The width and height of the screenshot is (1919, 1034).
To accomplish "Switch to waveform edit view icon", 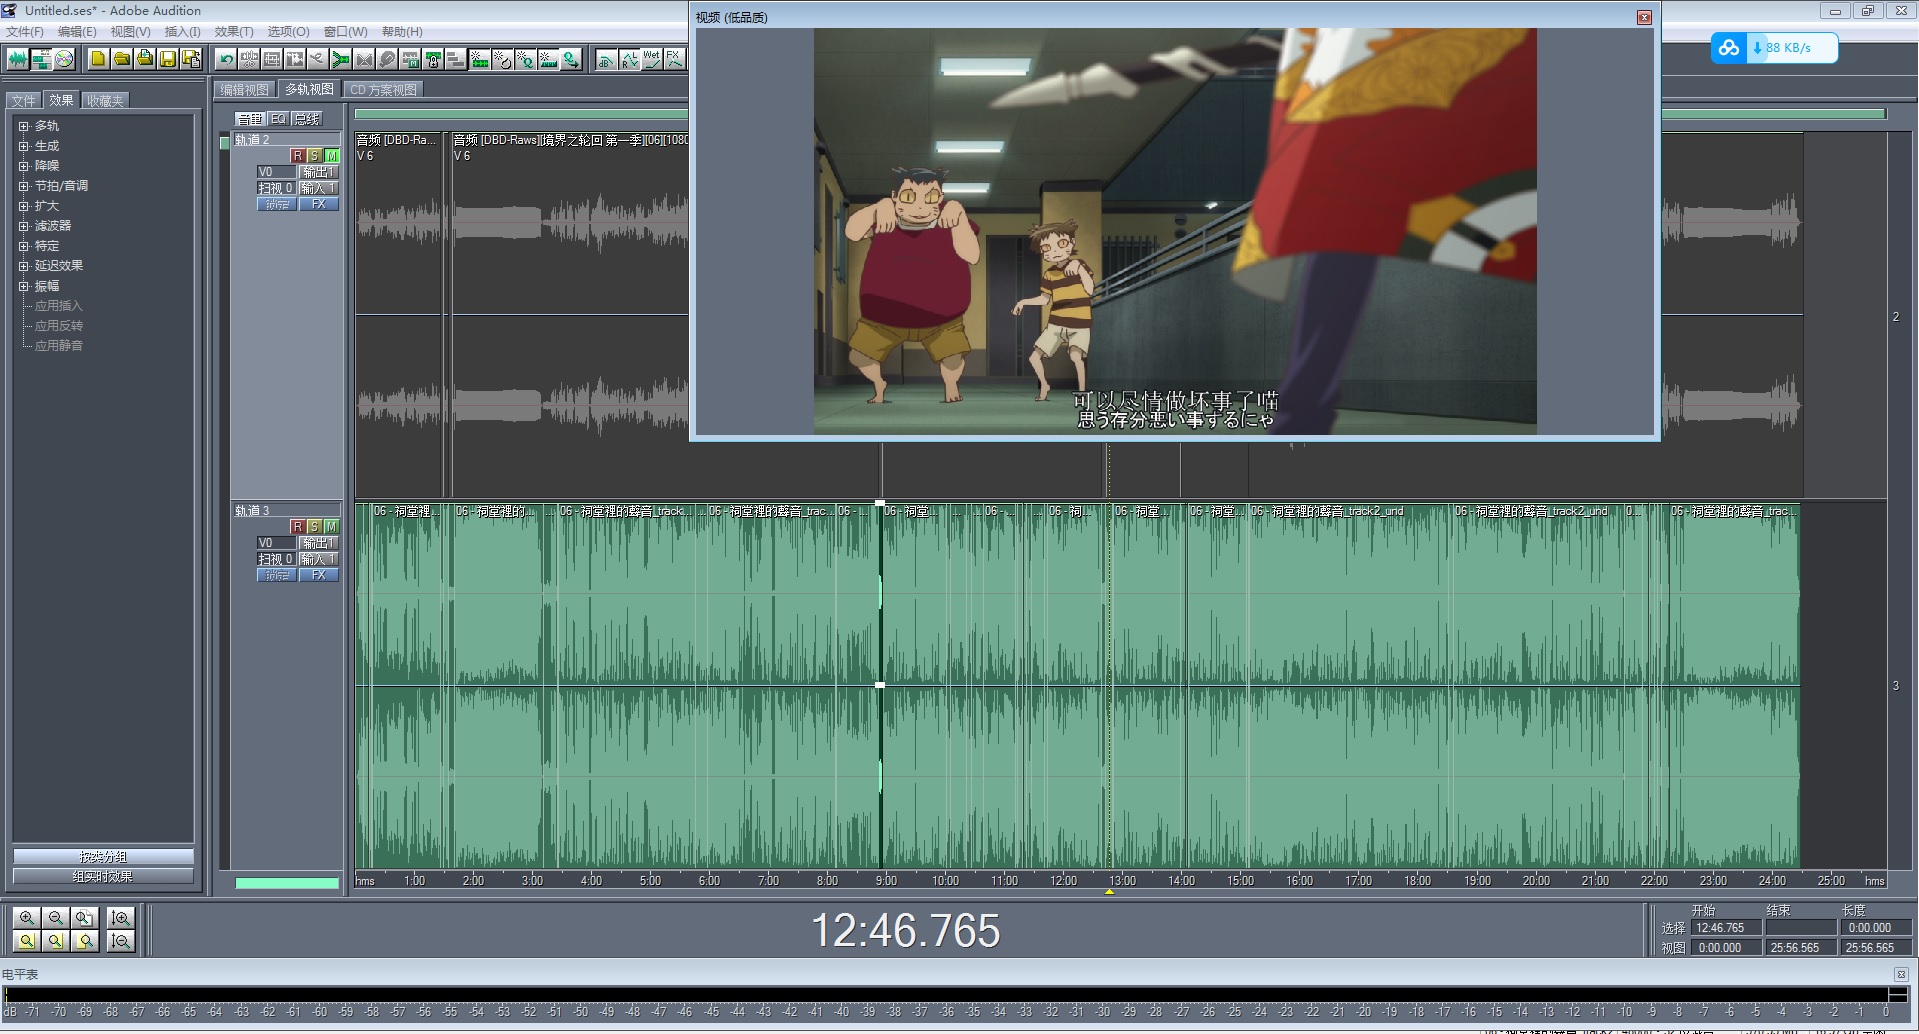I will tap(18, 59).
